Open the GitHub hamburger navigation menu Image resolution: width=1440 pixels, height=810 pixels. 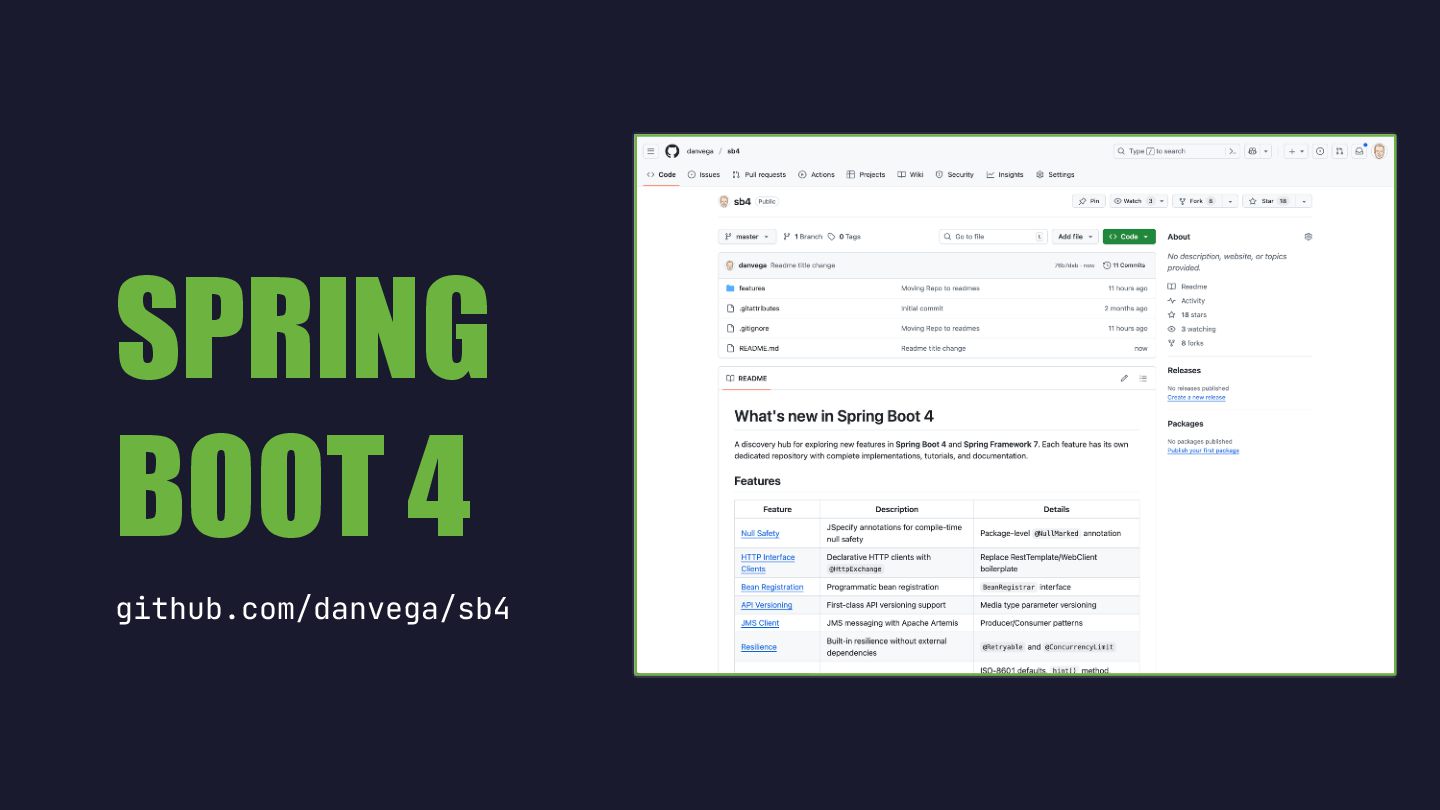(x=651, y=151)
